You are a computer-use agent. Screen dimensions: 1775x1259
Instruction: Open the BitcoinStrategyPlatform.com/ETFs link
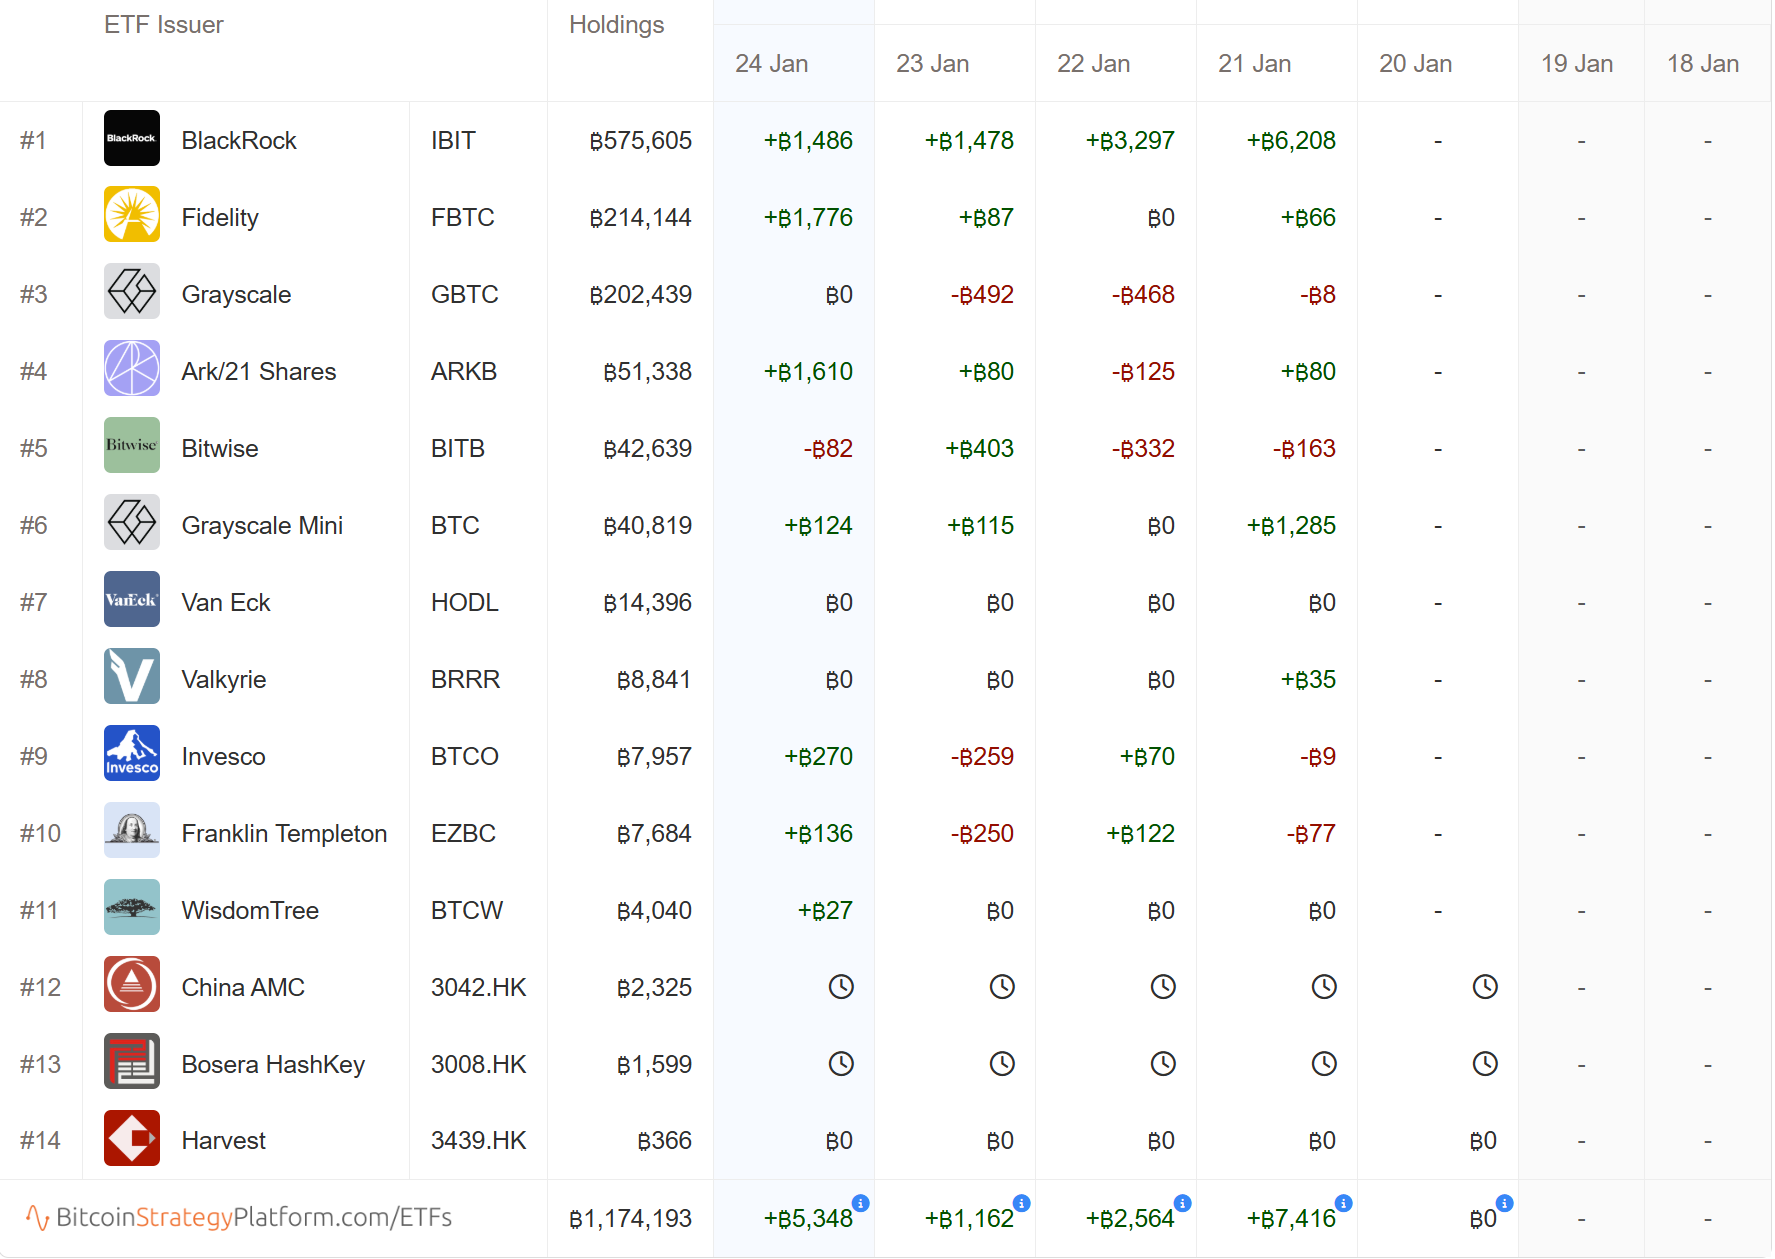pyautogui.click(x=239, y=1217)
